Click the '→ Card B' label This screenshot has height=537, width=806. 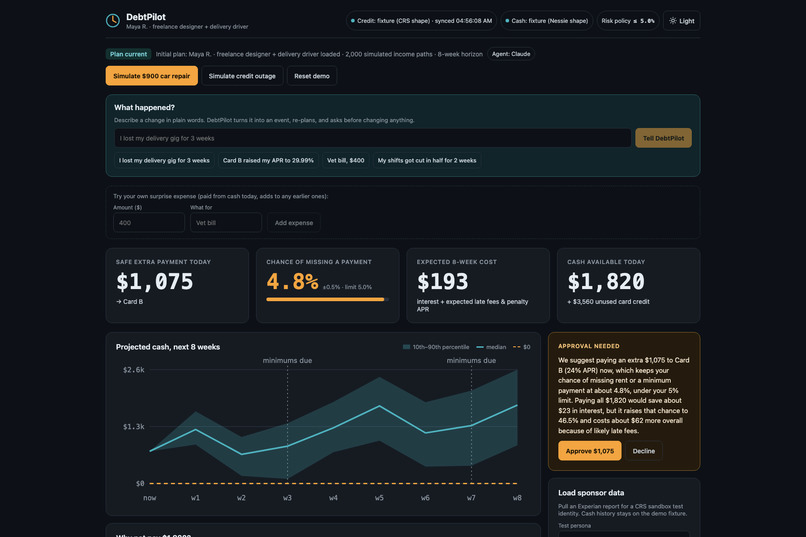click(130, 302)
